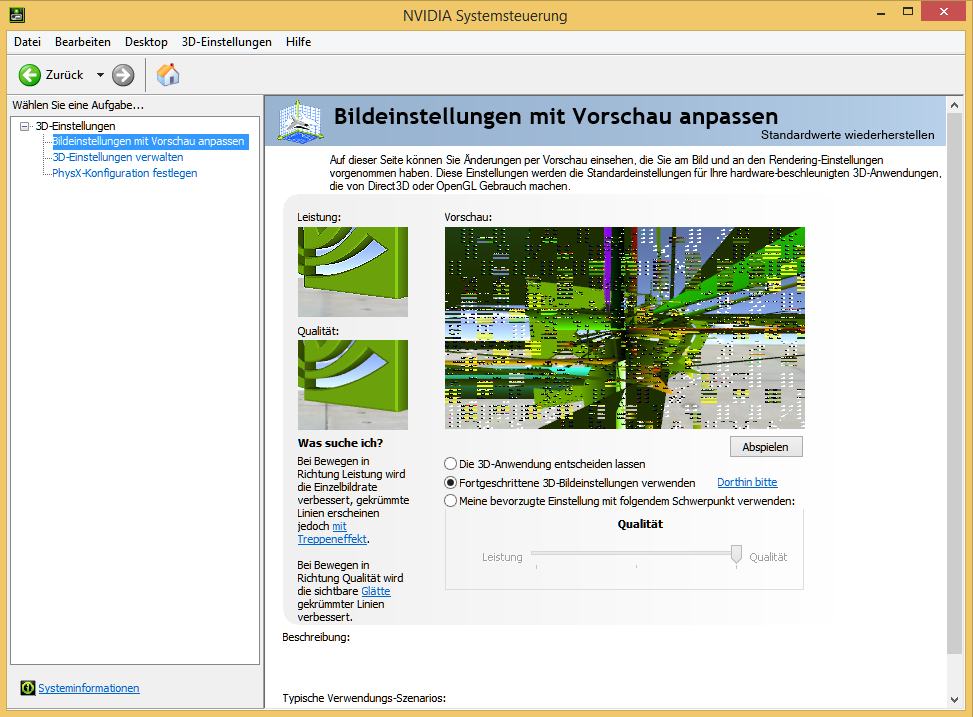Select PhysX-Konfiguration festlegen in the tree
The width and height of the screenshot is (973, 717).
pyautogui.click(x=125, y=173)
